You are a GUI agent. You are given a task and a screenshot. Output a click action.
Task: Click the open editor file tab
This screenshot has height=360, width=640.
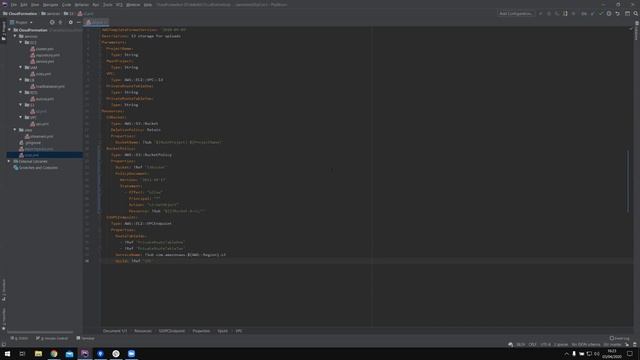pos(95,22)
